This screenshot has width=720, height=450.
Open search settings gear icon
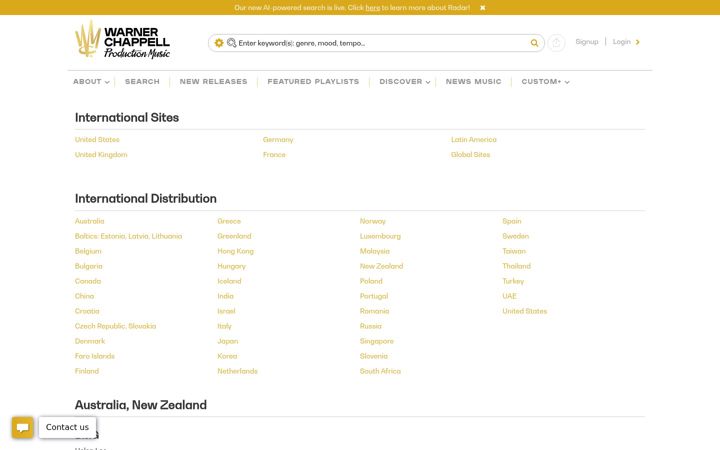click(x=219, y=43)
